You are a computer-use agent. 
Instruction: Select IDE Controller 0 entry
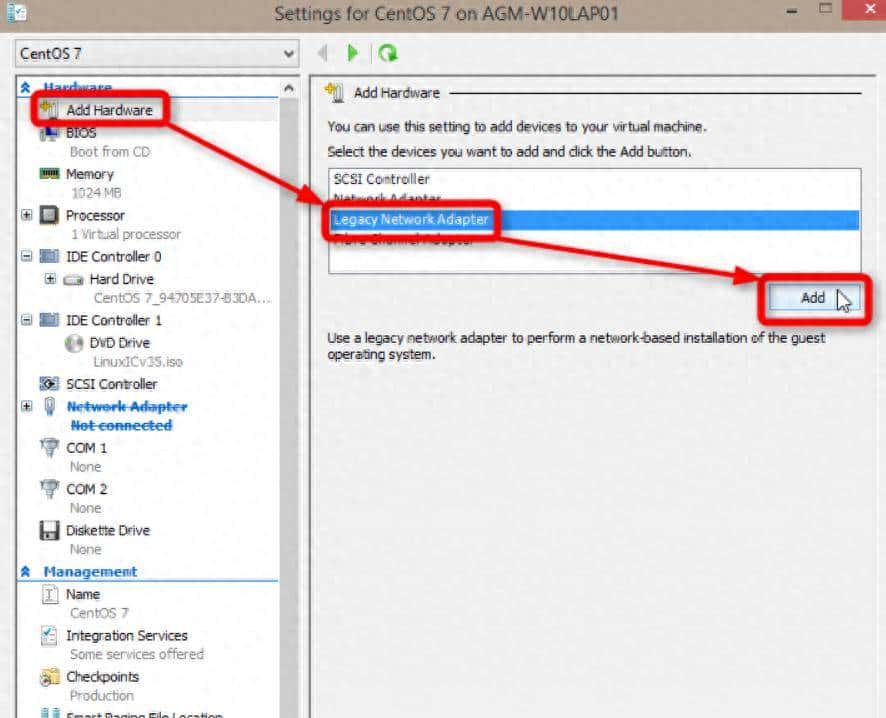click(x=114, y=256)
